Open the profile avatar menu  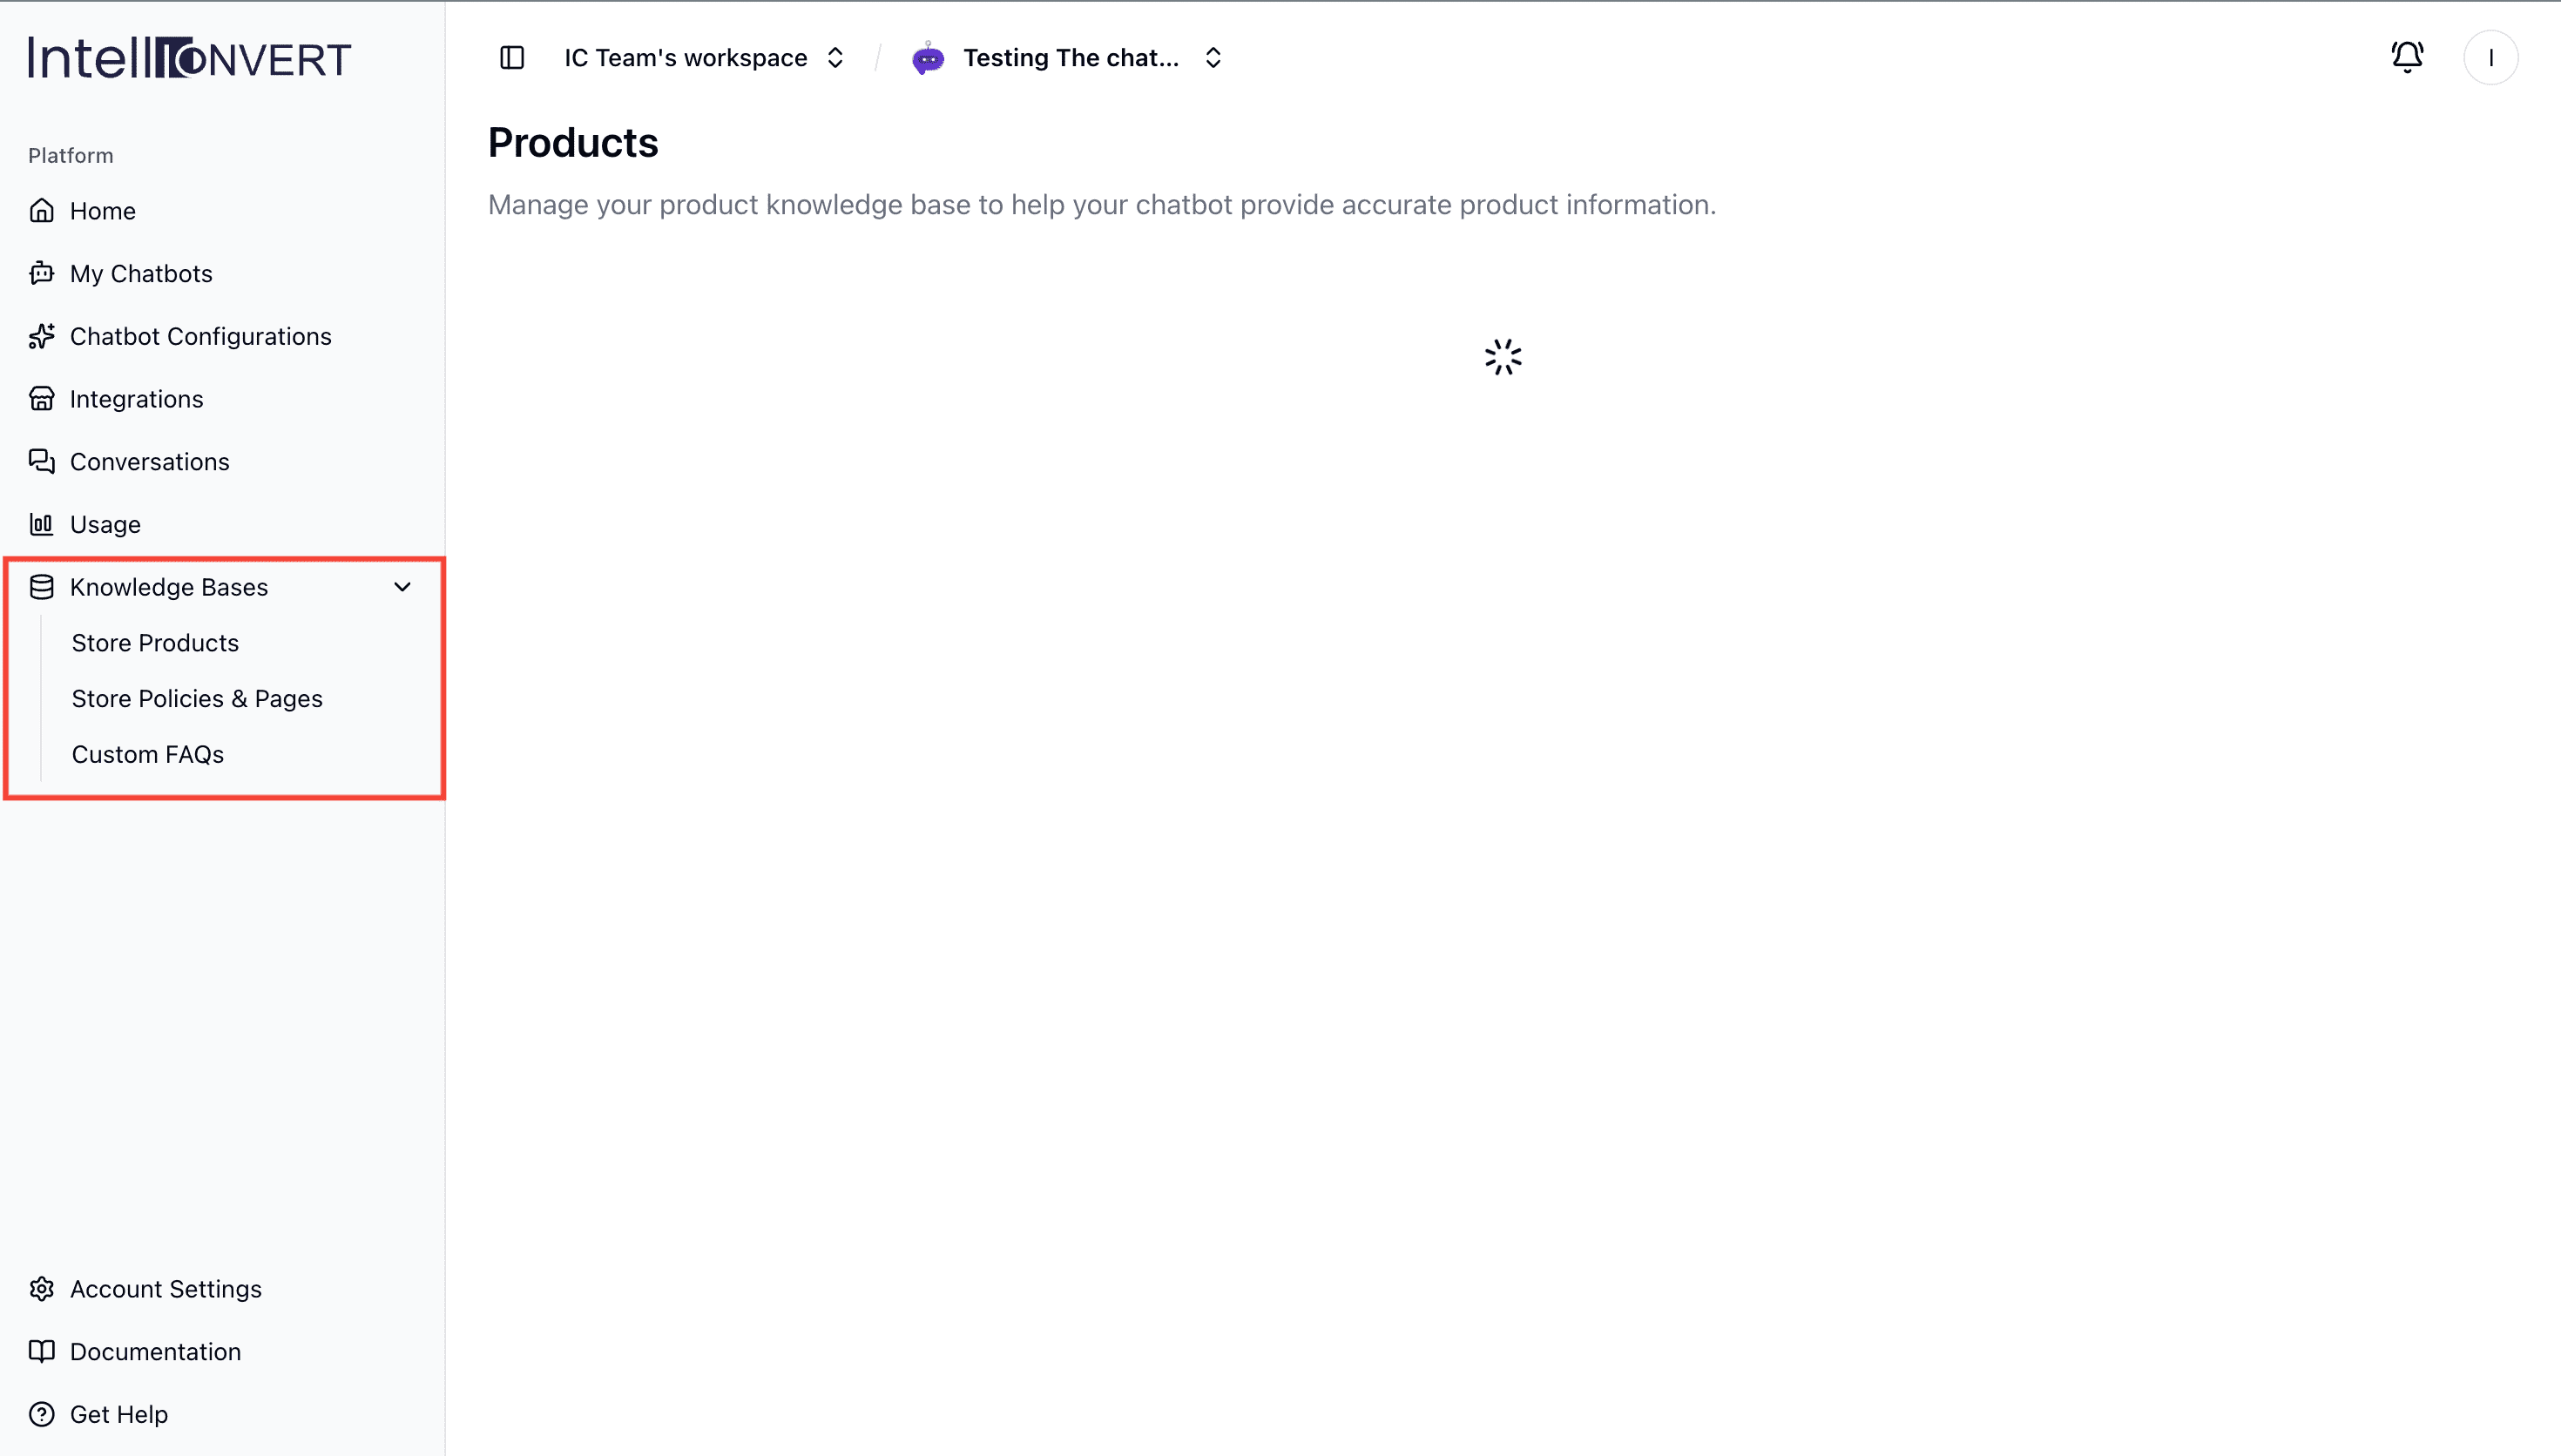[2491, 57]
